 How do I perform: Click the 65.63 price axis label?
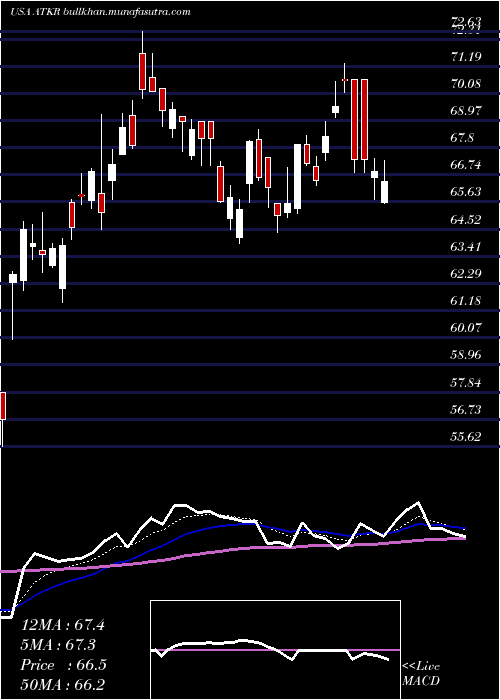click(466, 192)
